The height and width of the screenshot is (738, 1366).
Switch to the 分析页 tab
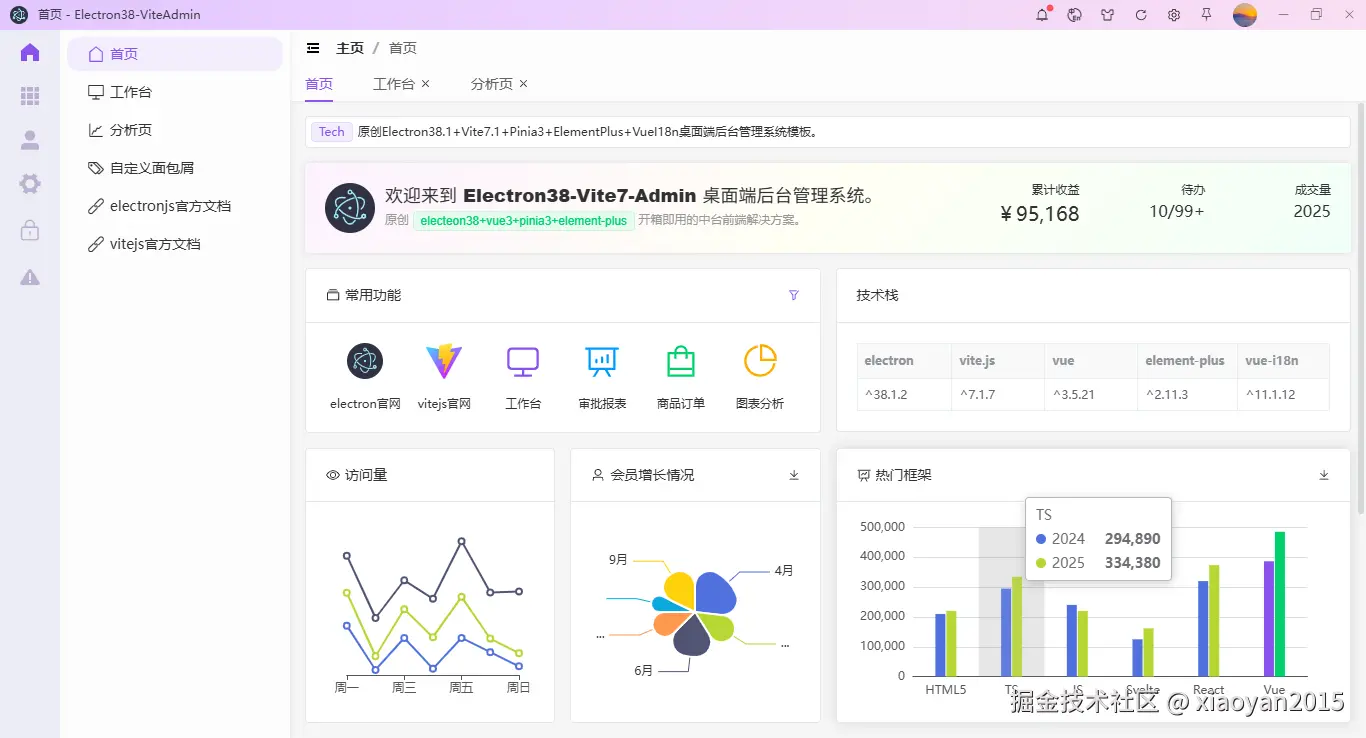489,84
